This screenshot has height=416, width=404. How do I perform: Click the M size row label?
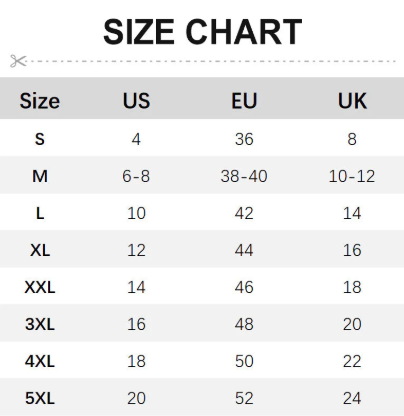(x=40, y=176)
